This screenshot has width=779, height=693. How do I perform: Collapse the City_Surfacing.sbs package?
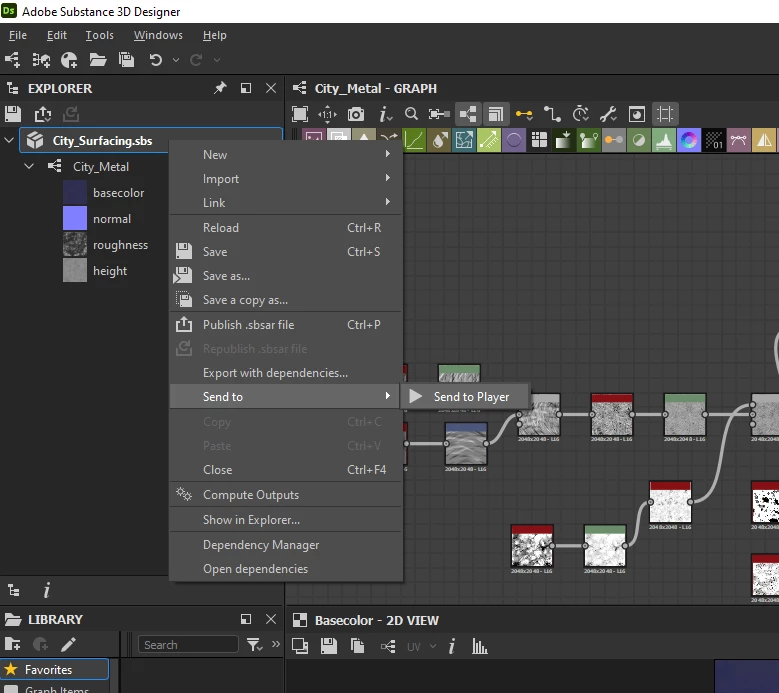(x=9, y=141)
